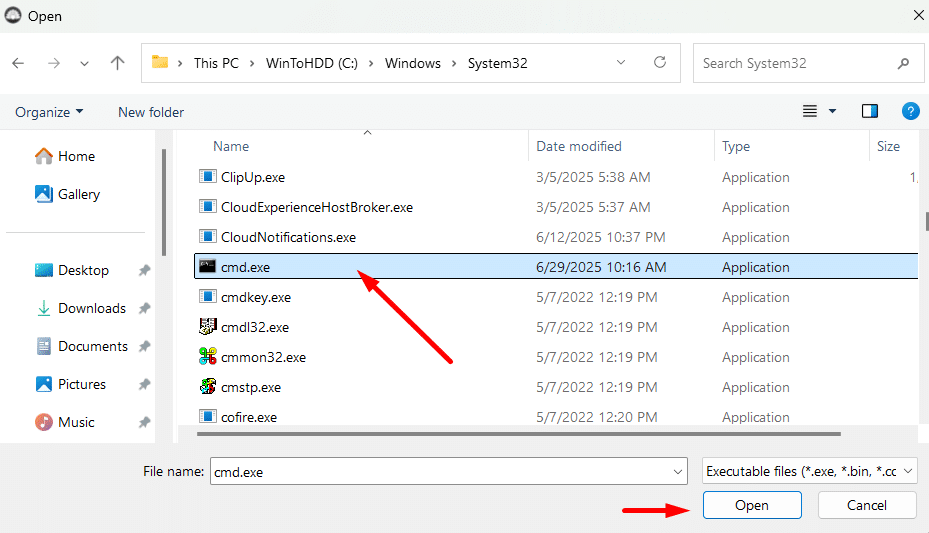Open Home in the navigation pane
The width and height of the screenshot is (929, 533).
click(x=65, y=156)
